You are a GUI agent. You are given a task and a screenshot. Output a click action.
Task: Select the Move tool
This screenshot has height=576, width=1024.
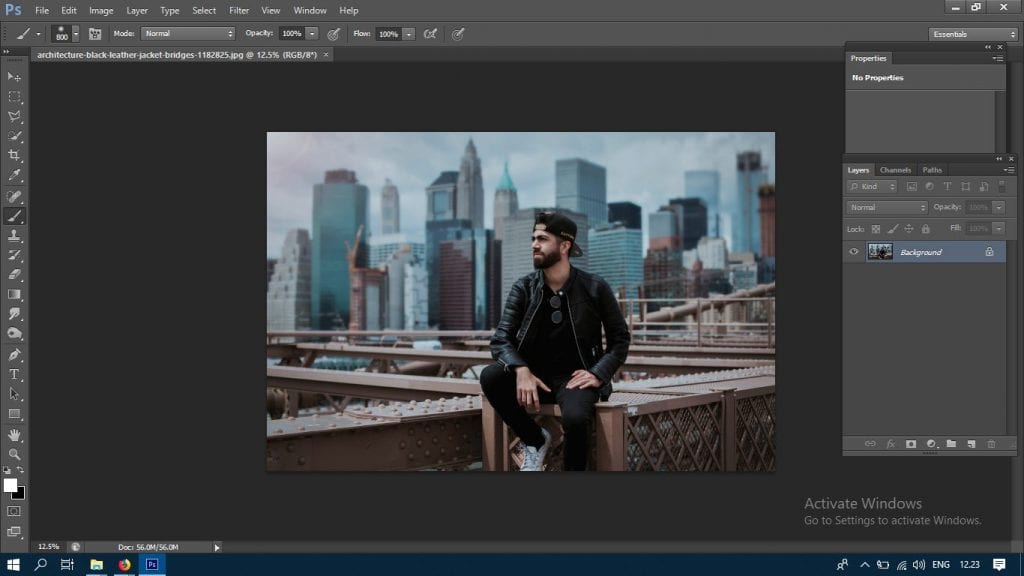[x=14, y=77]
